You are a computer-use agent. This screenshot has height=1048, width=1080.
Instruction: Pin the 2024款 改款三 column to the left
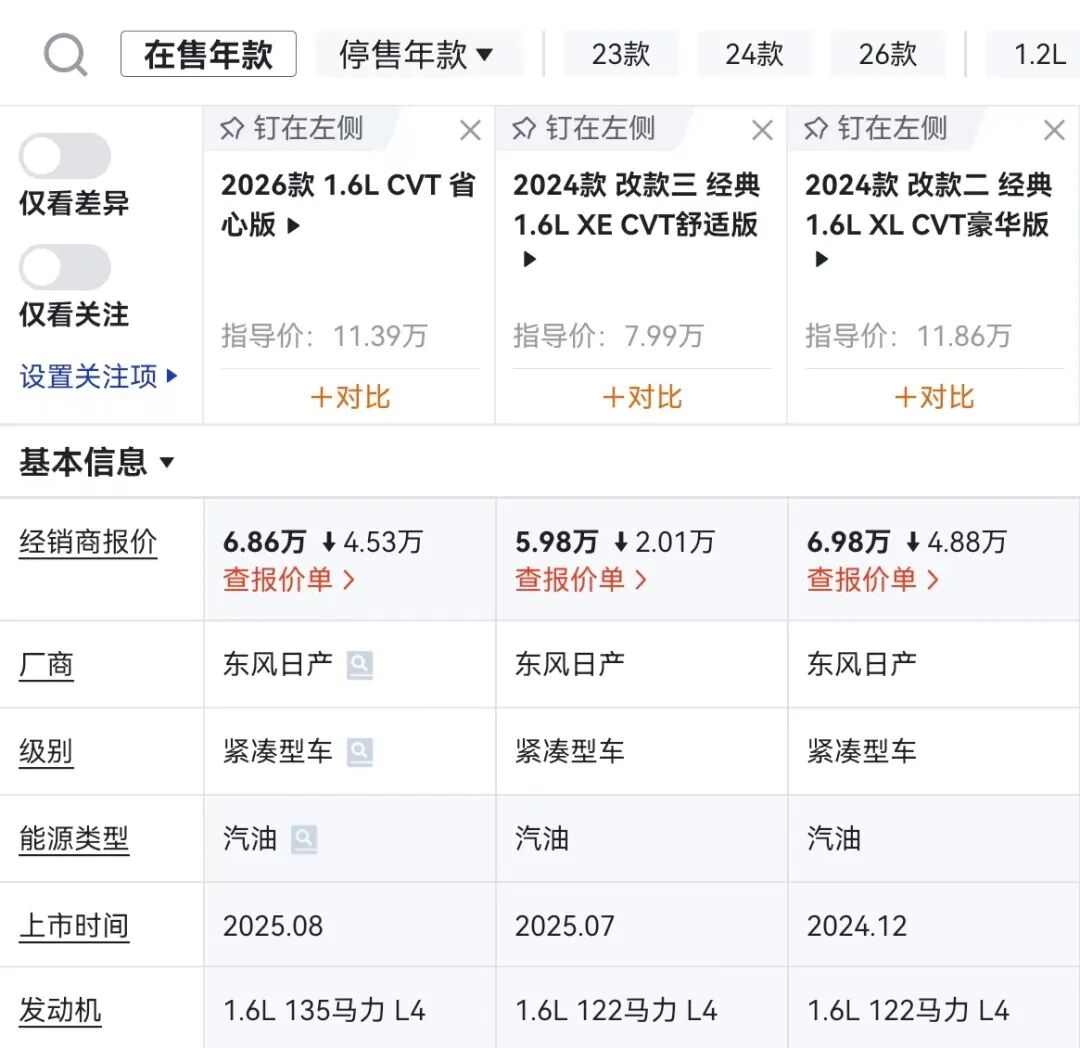coord(584,129)
